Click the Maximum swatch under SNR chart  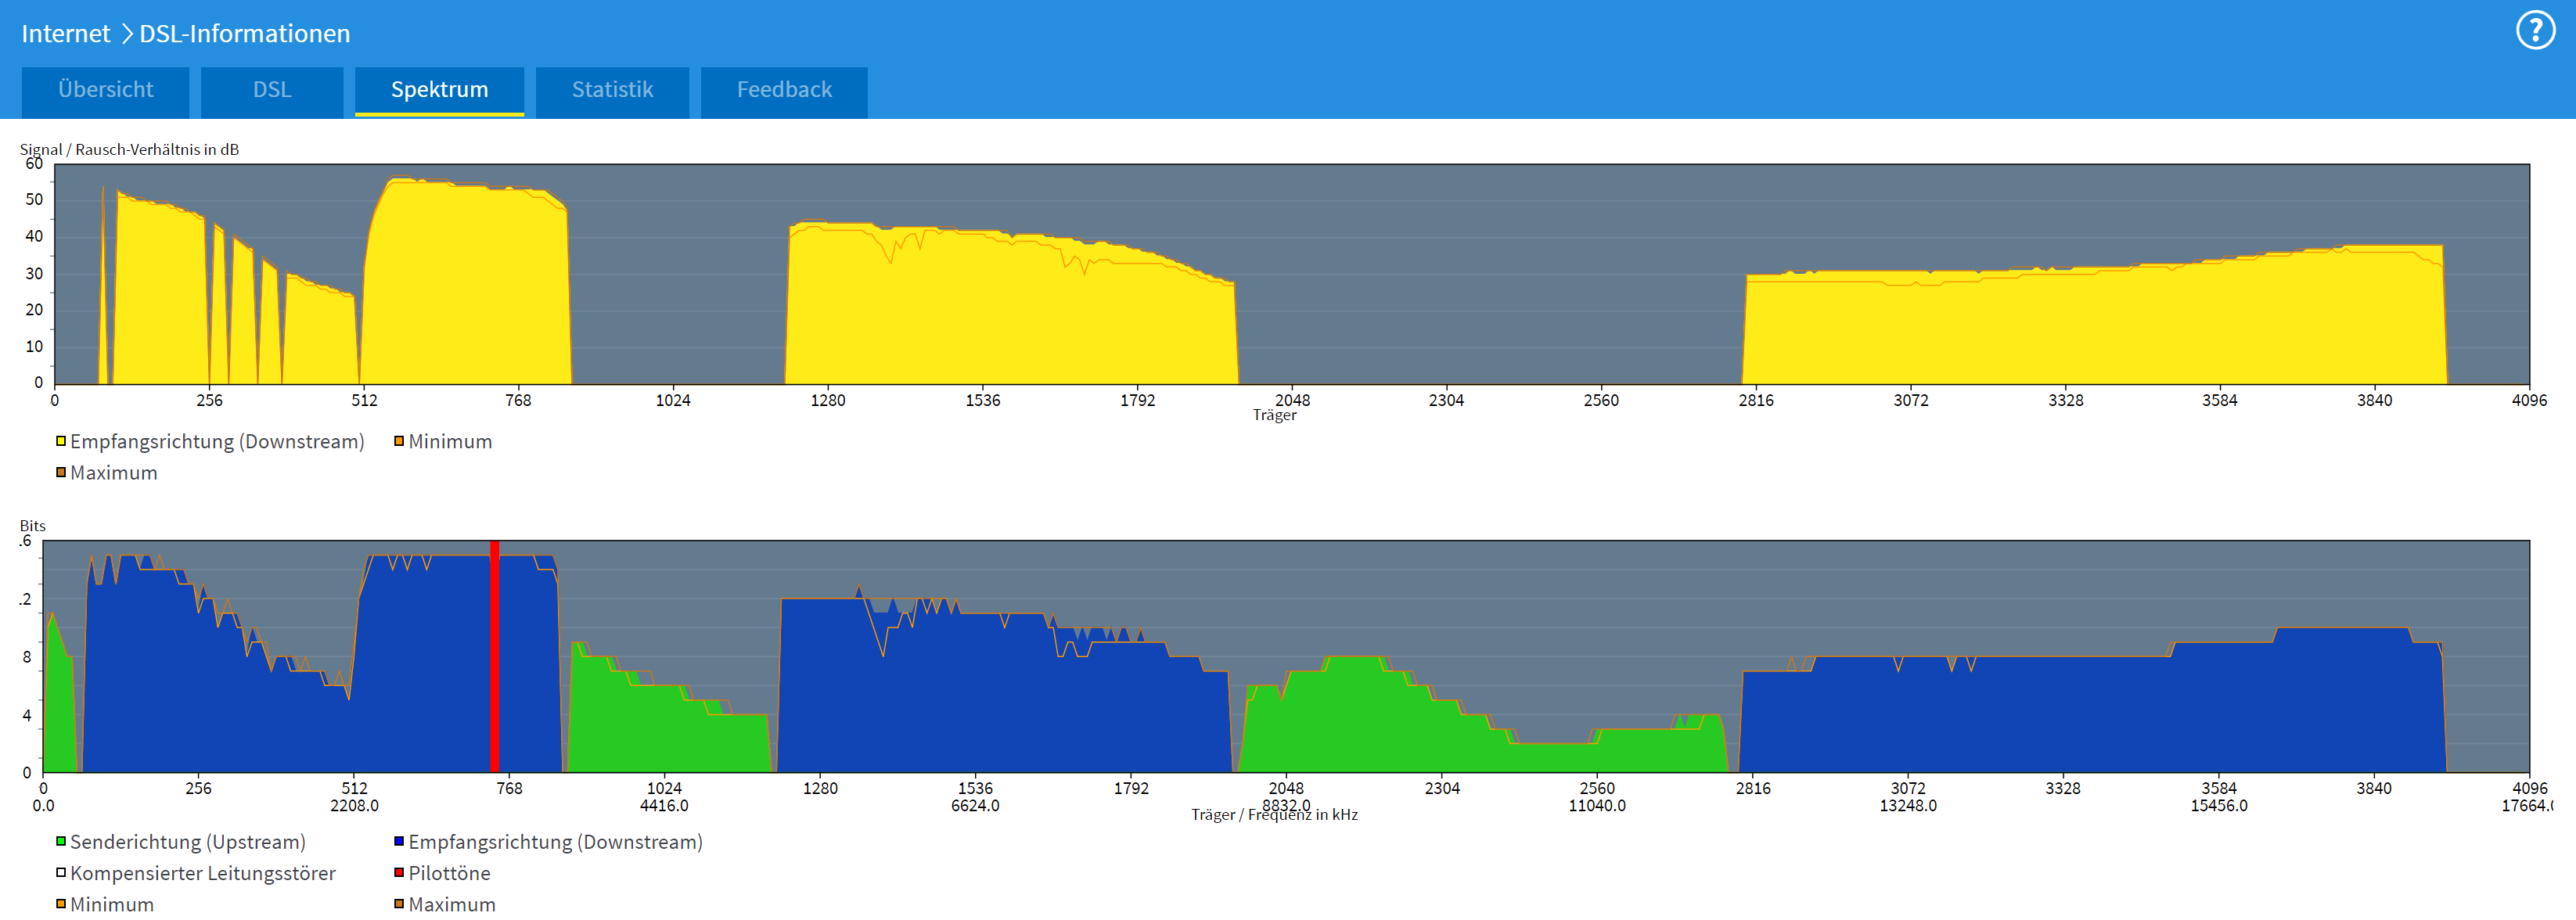61,472
